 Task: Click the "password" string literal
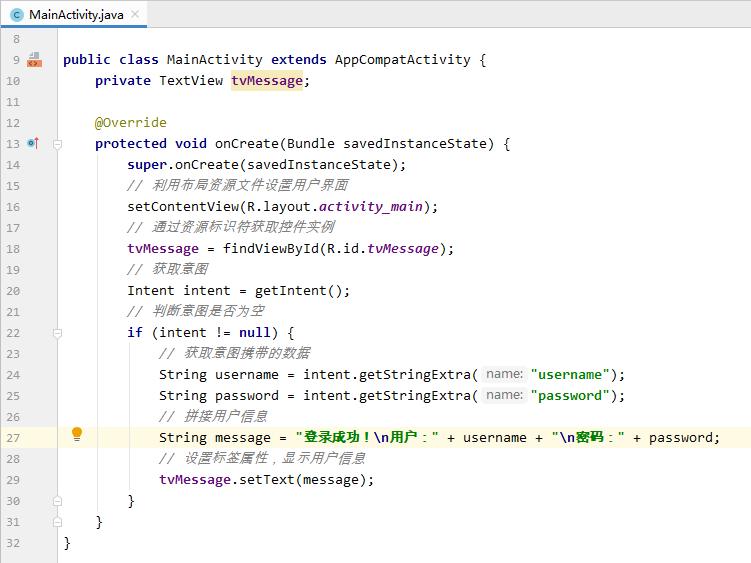point(570,396)
